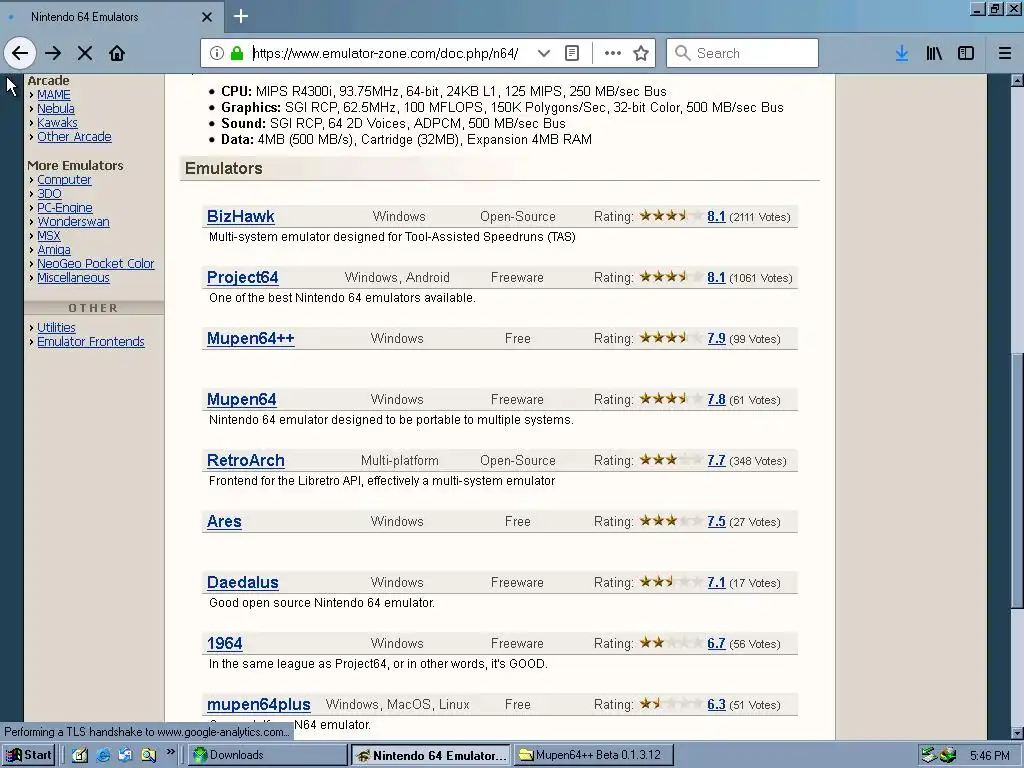Bookmark this page with the star
The height and width of the screenshot is (768, 1024).
641,53
